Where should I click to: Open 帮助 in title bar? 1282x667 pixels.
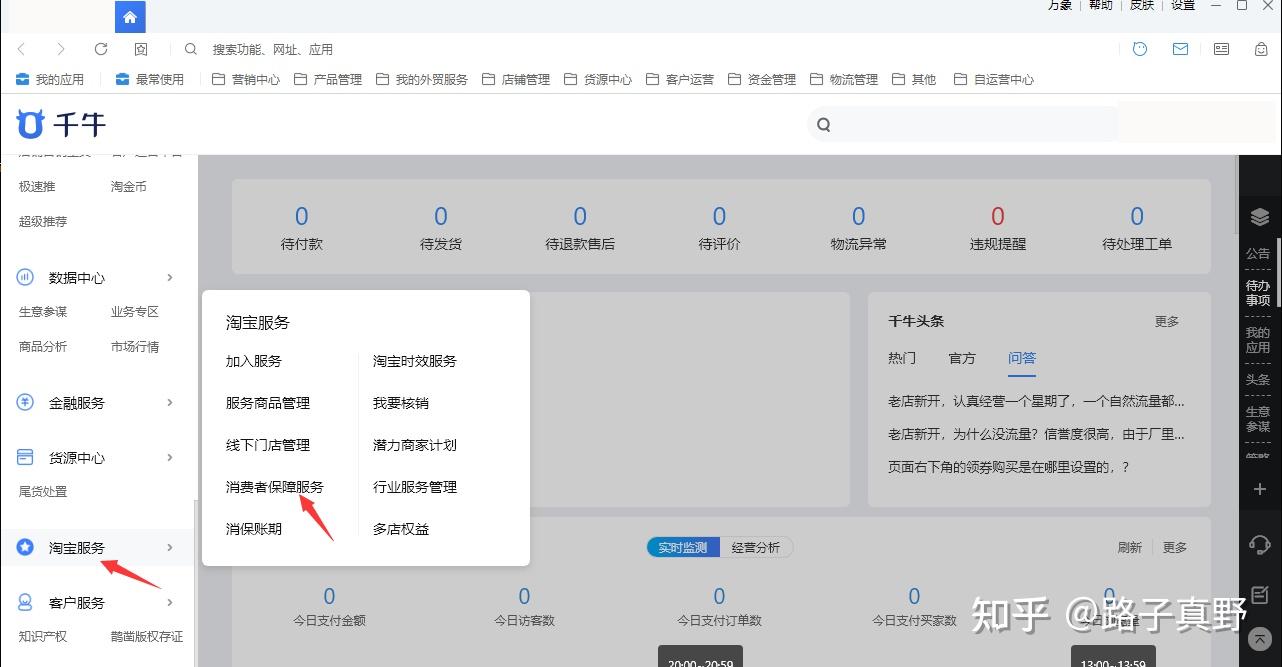pyautogui.click(x=1101, y=5)
